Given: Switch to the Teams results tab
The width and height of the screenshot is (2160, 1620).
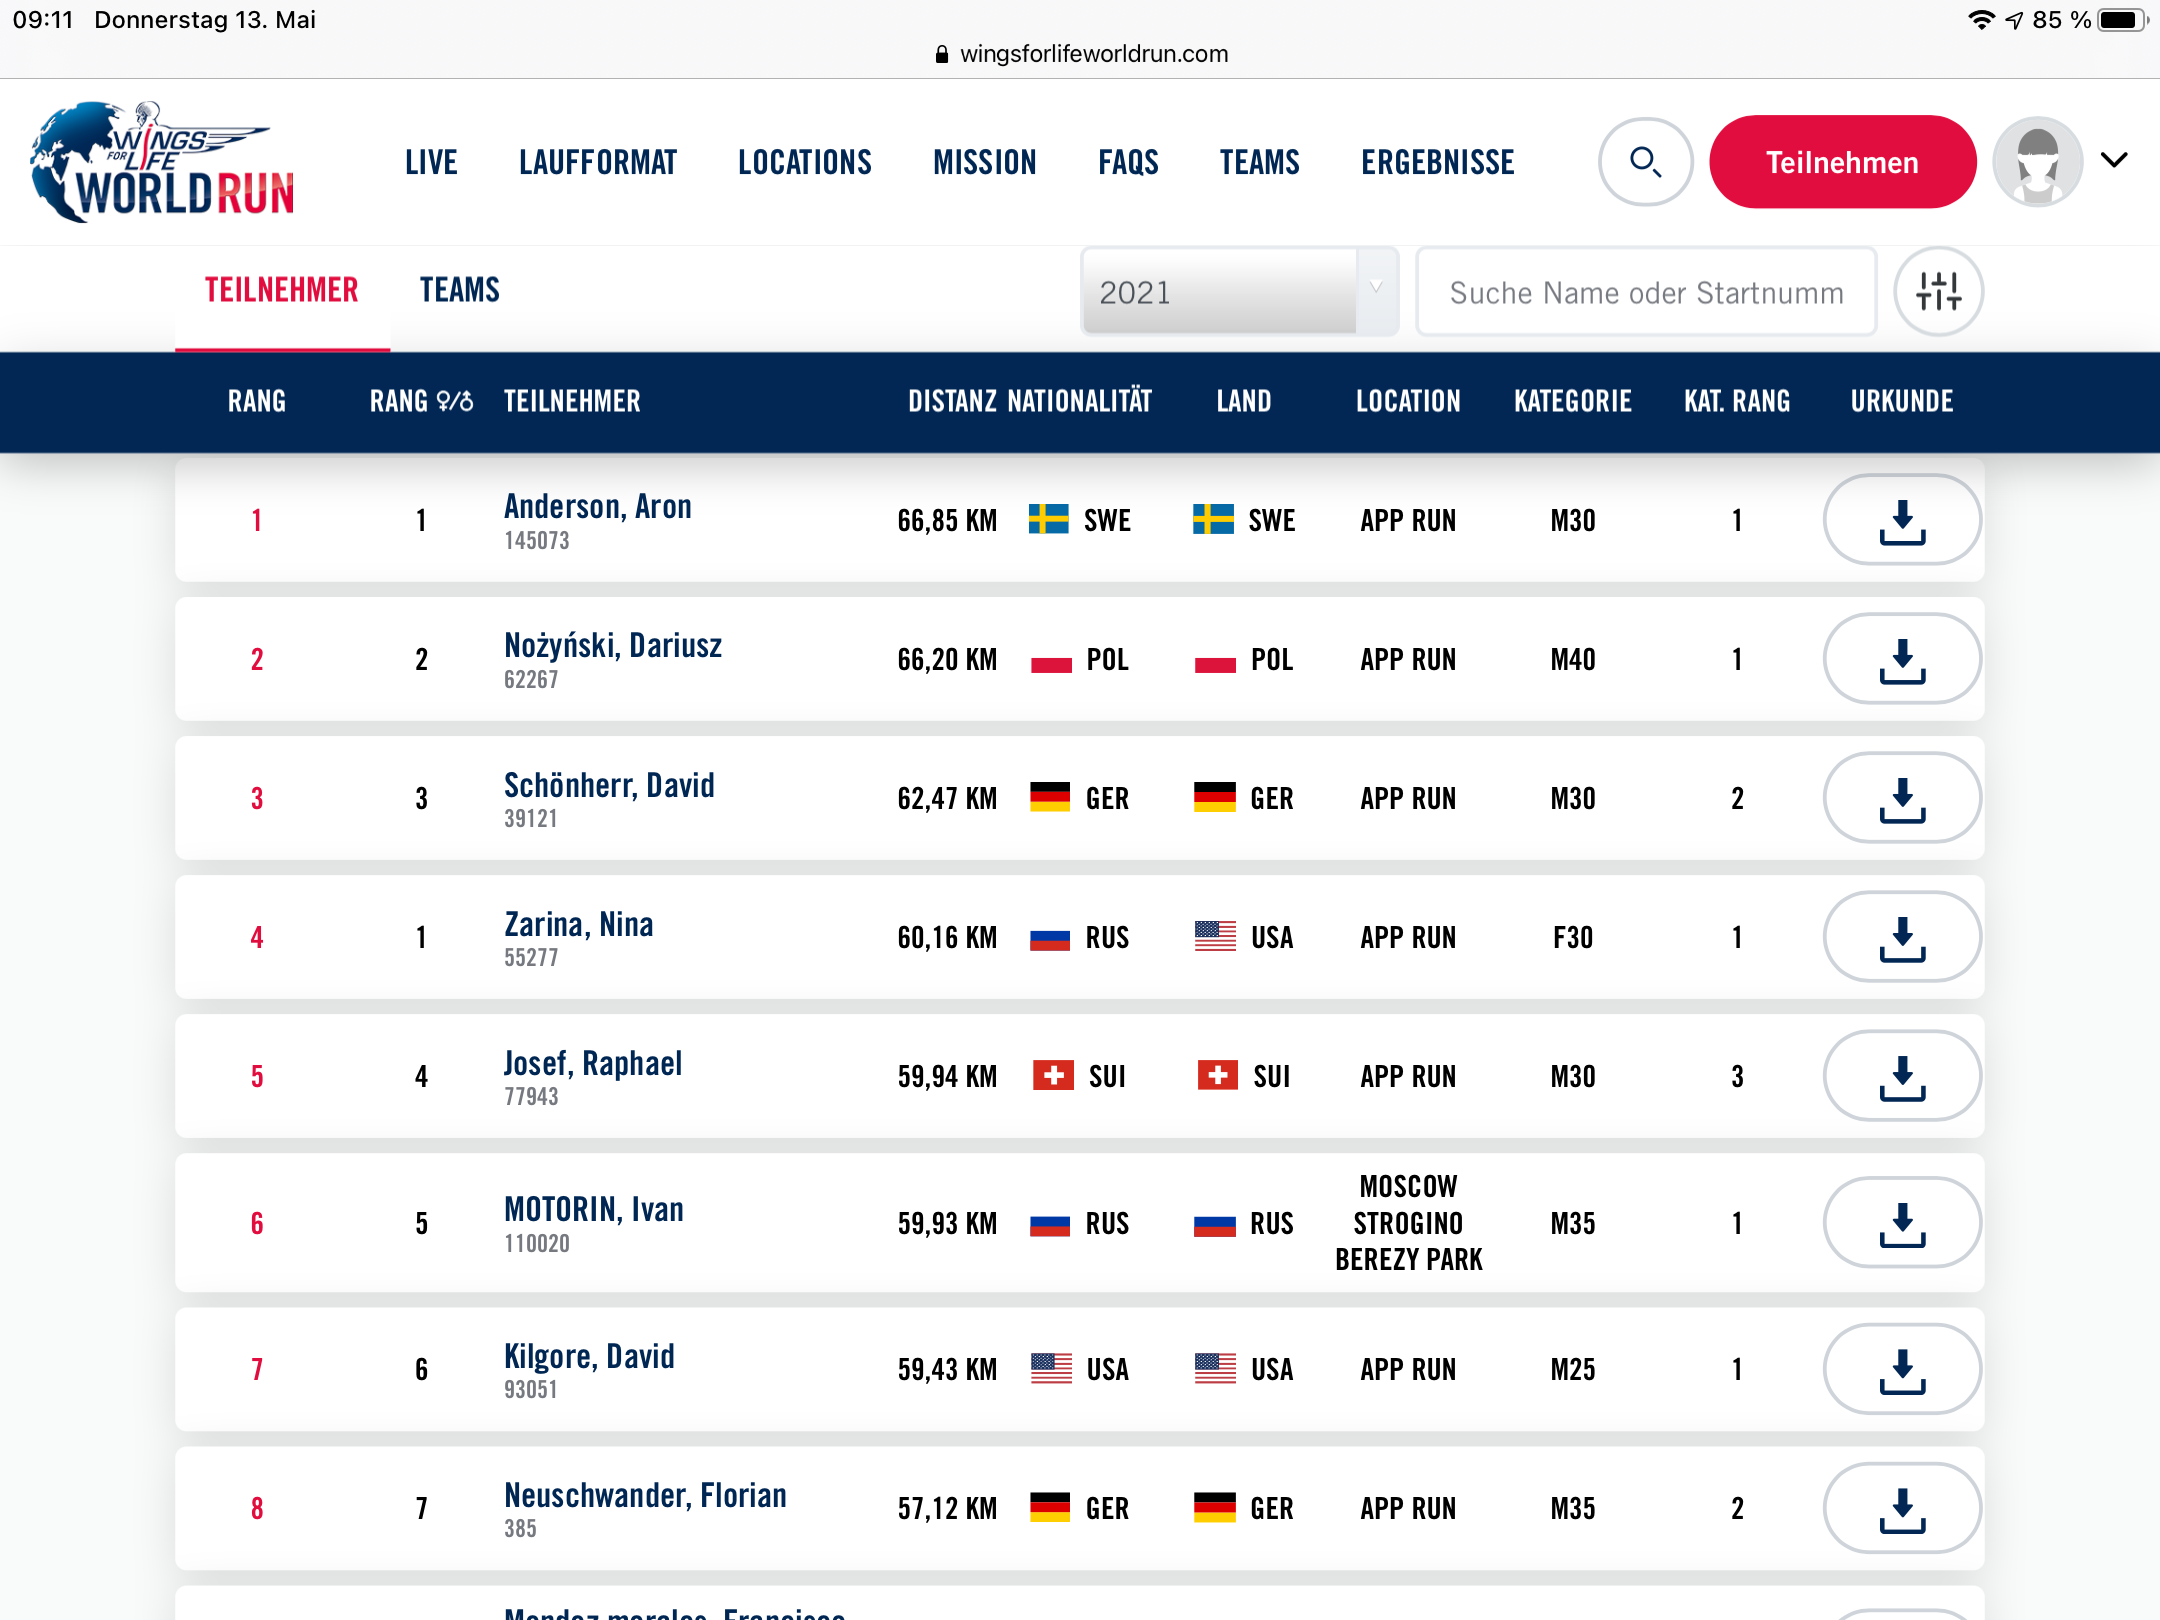Looking at the screenshot, I should 459,290.
